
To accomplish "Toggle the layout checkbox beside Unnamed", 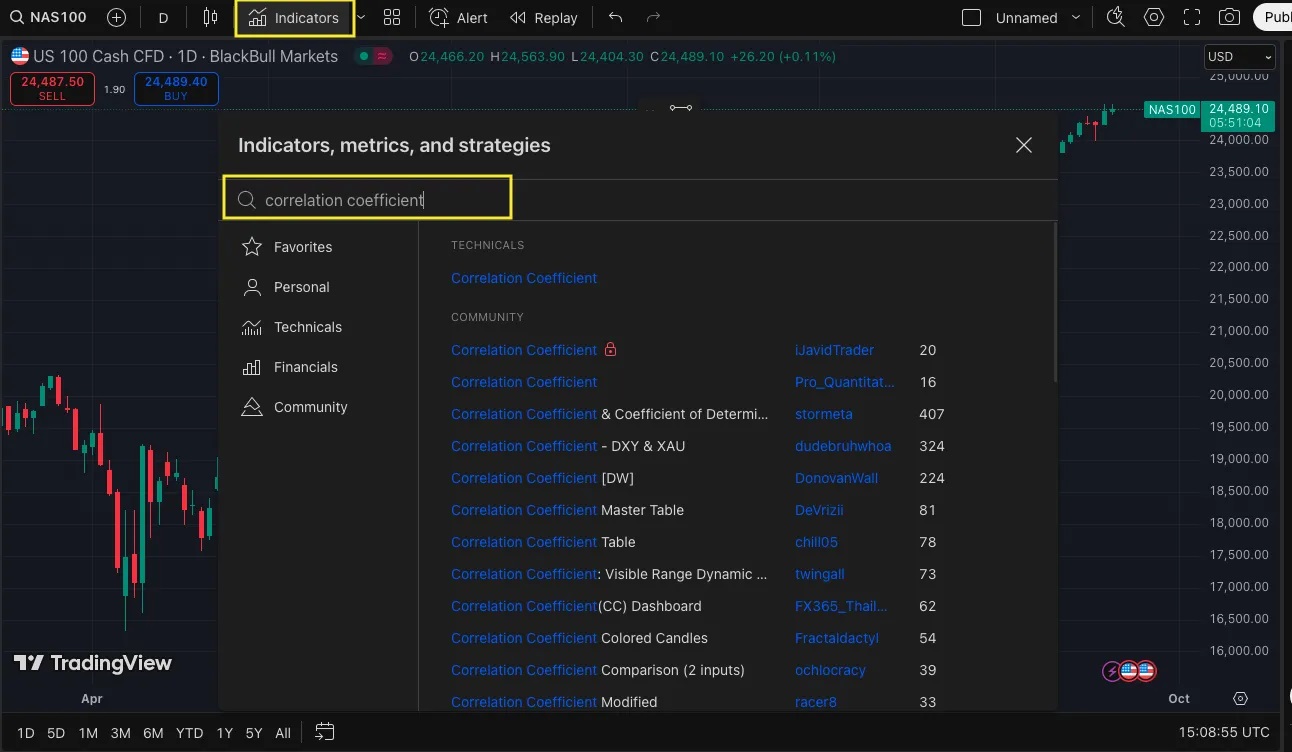I will point(971,17).
